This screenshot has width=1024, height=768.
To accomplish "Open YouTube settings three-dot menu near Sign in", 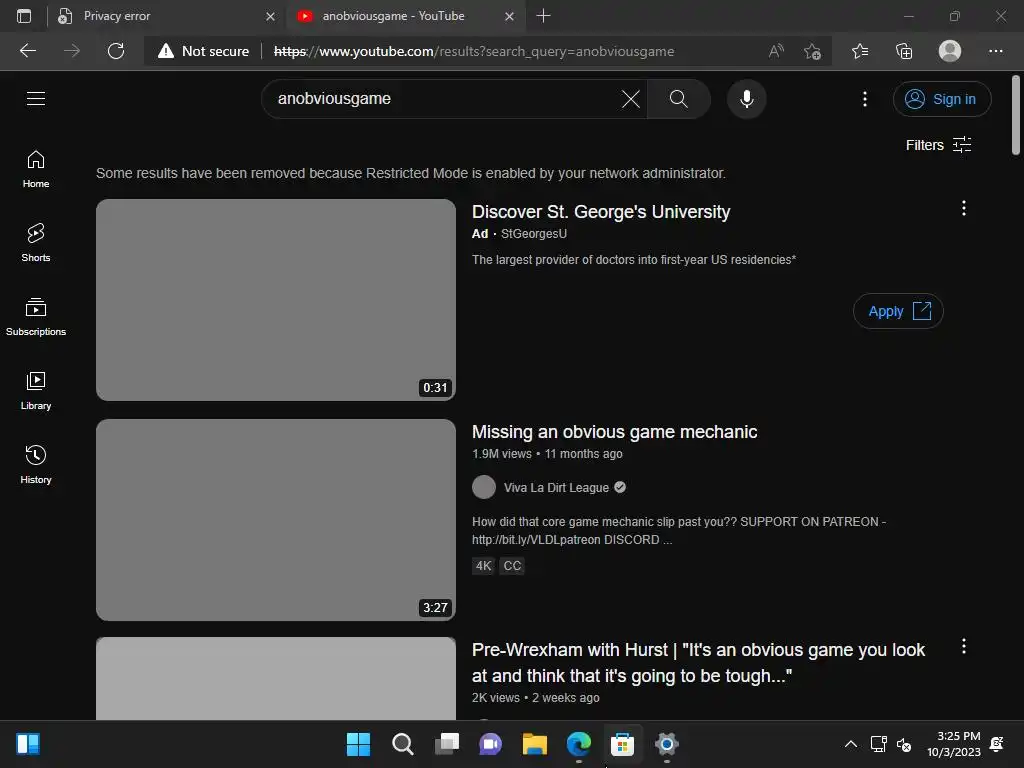I will click(x=865, y=99).
